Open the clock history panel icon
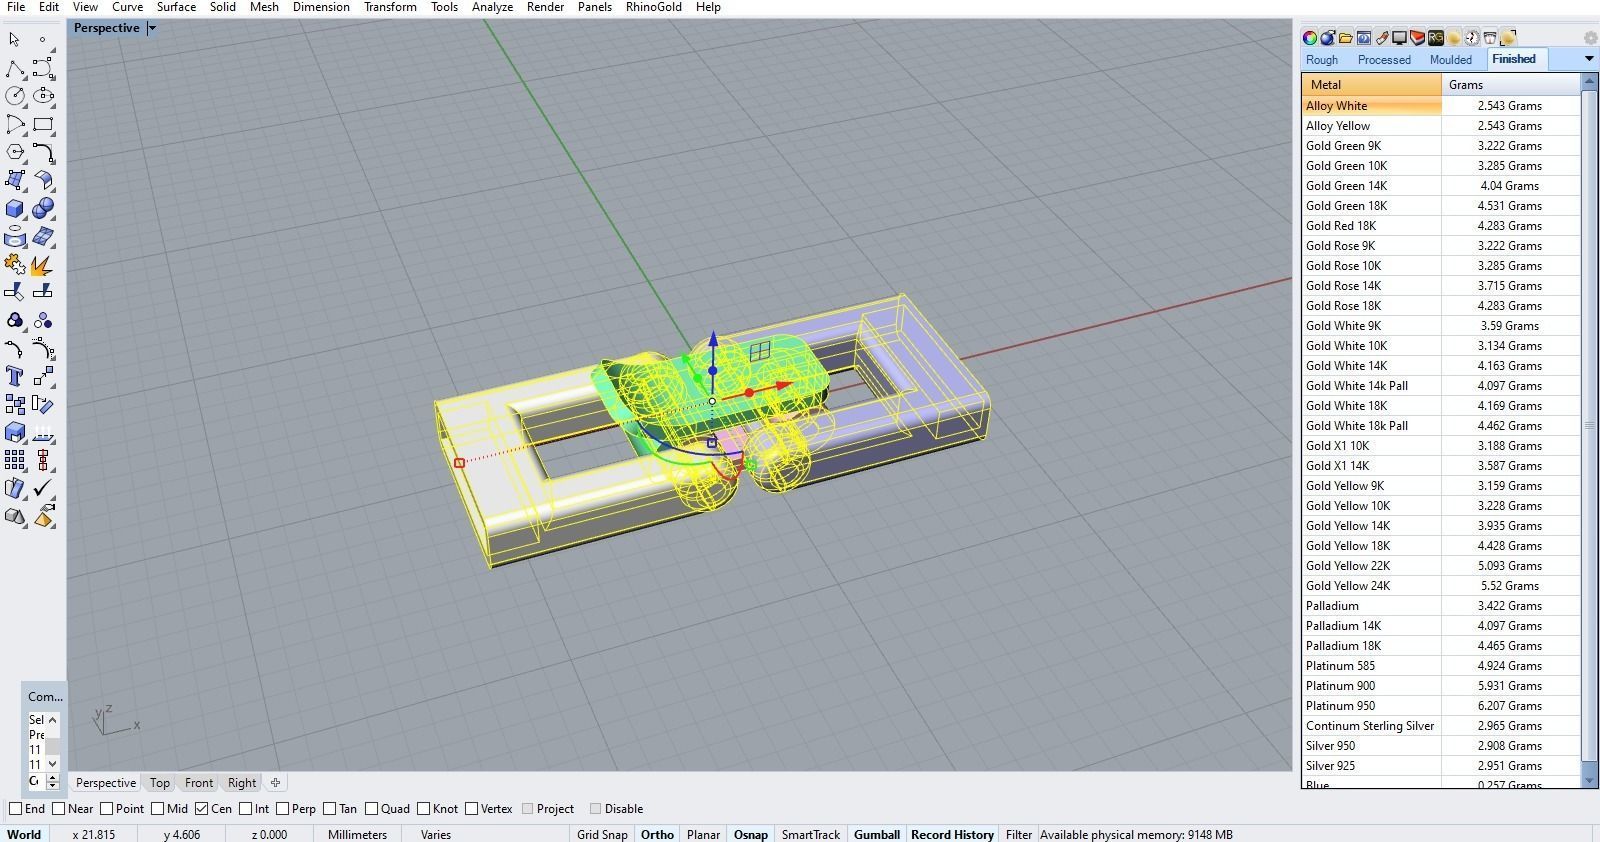This screenshot has height=842, width=1600. point(1472,38)
